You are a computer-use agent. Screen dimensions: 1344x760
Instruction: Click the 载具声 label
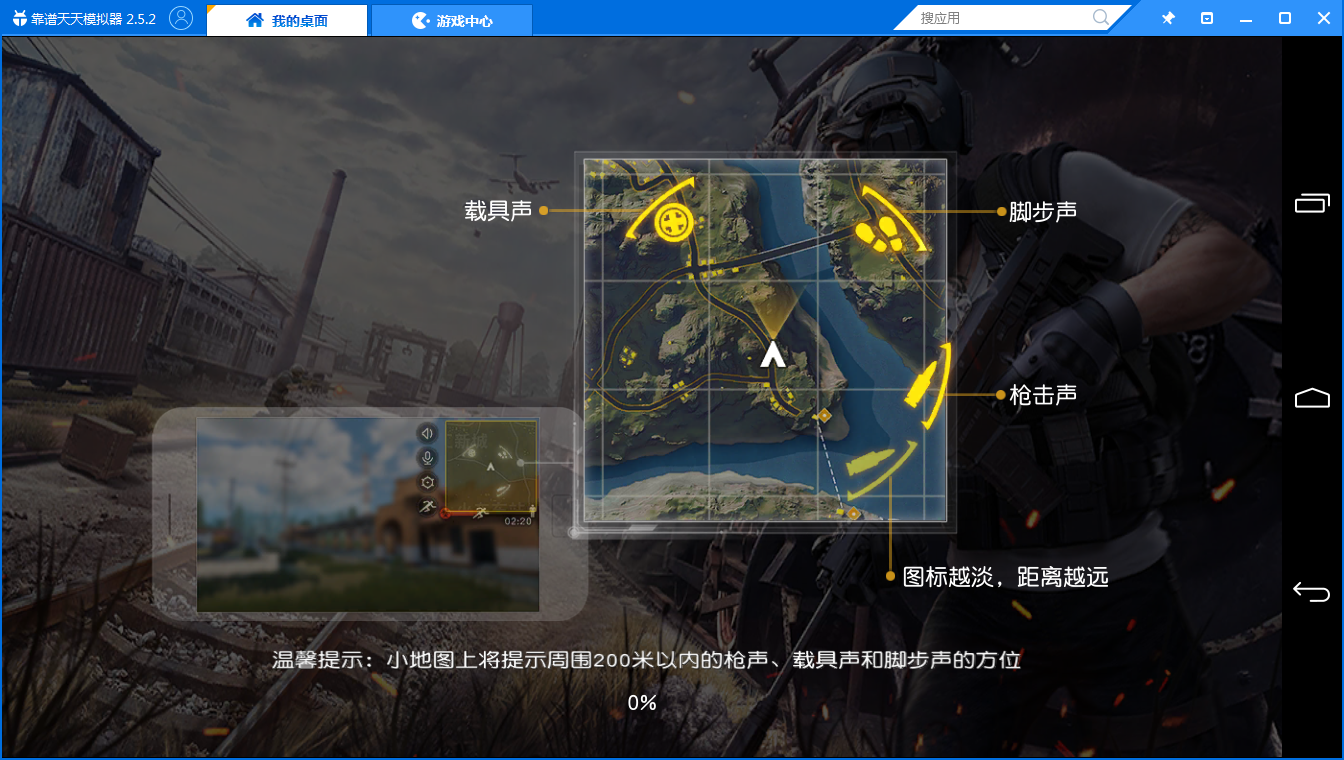pyautogui.click(x=498, y=211)
